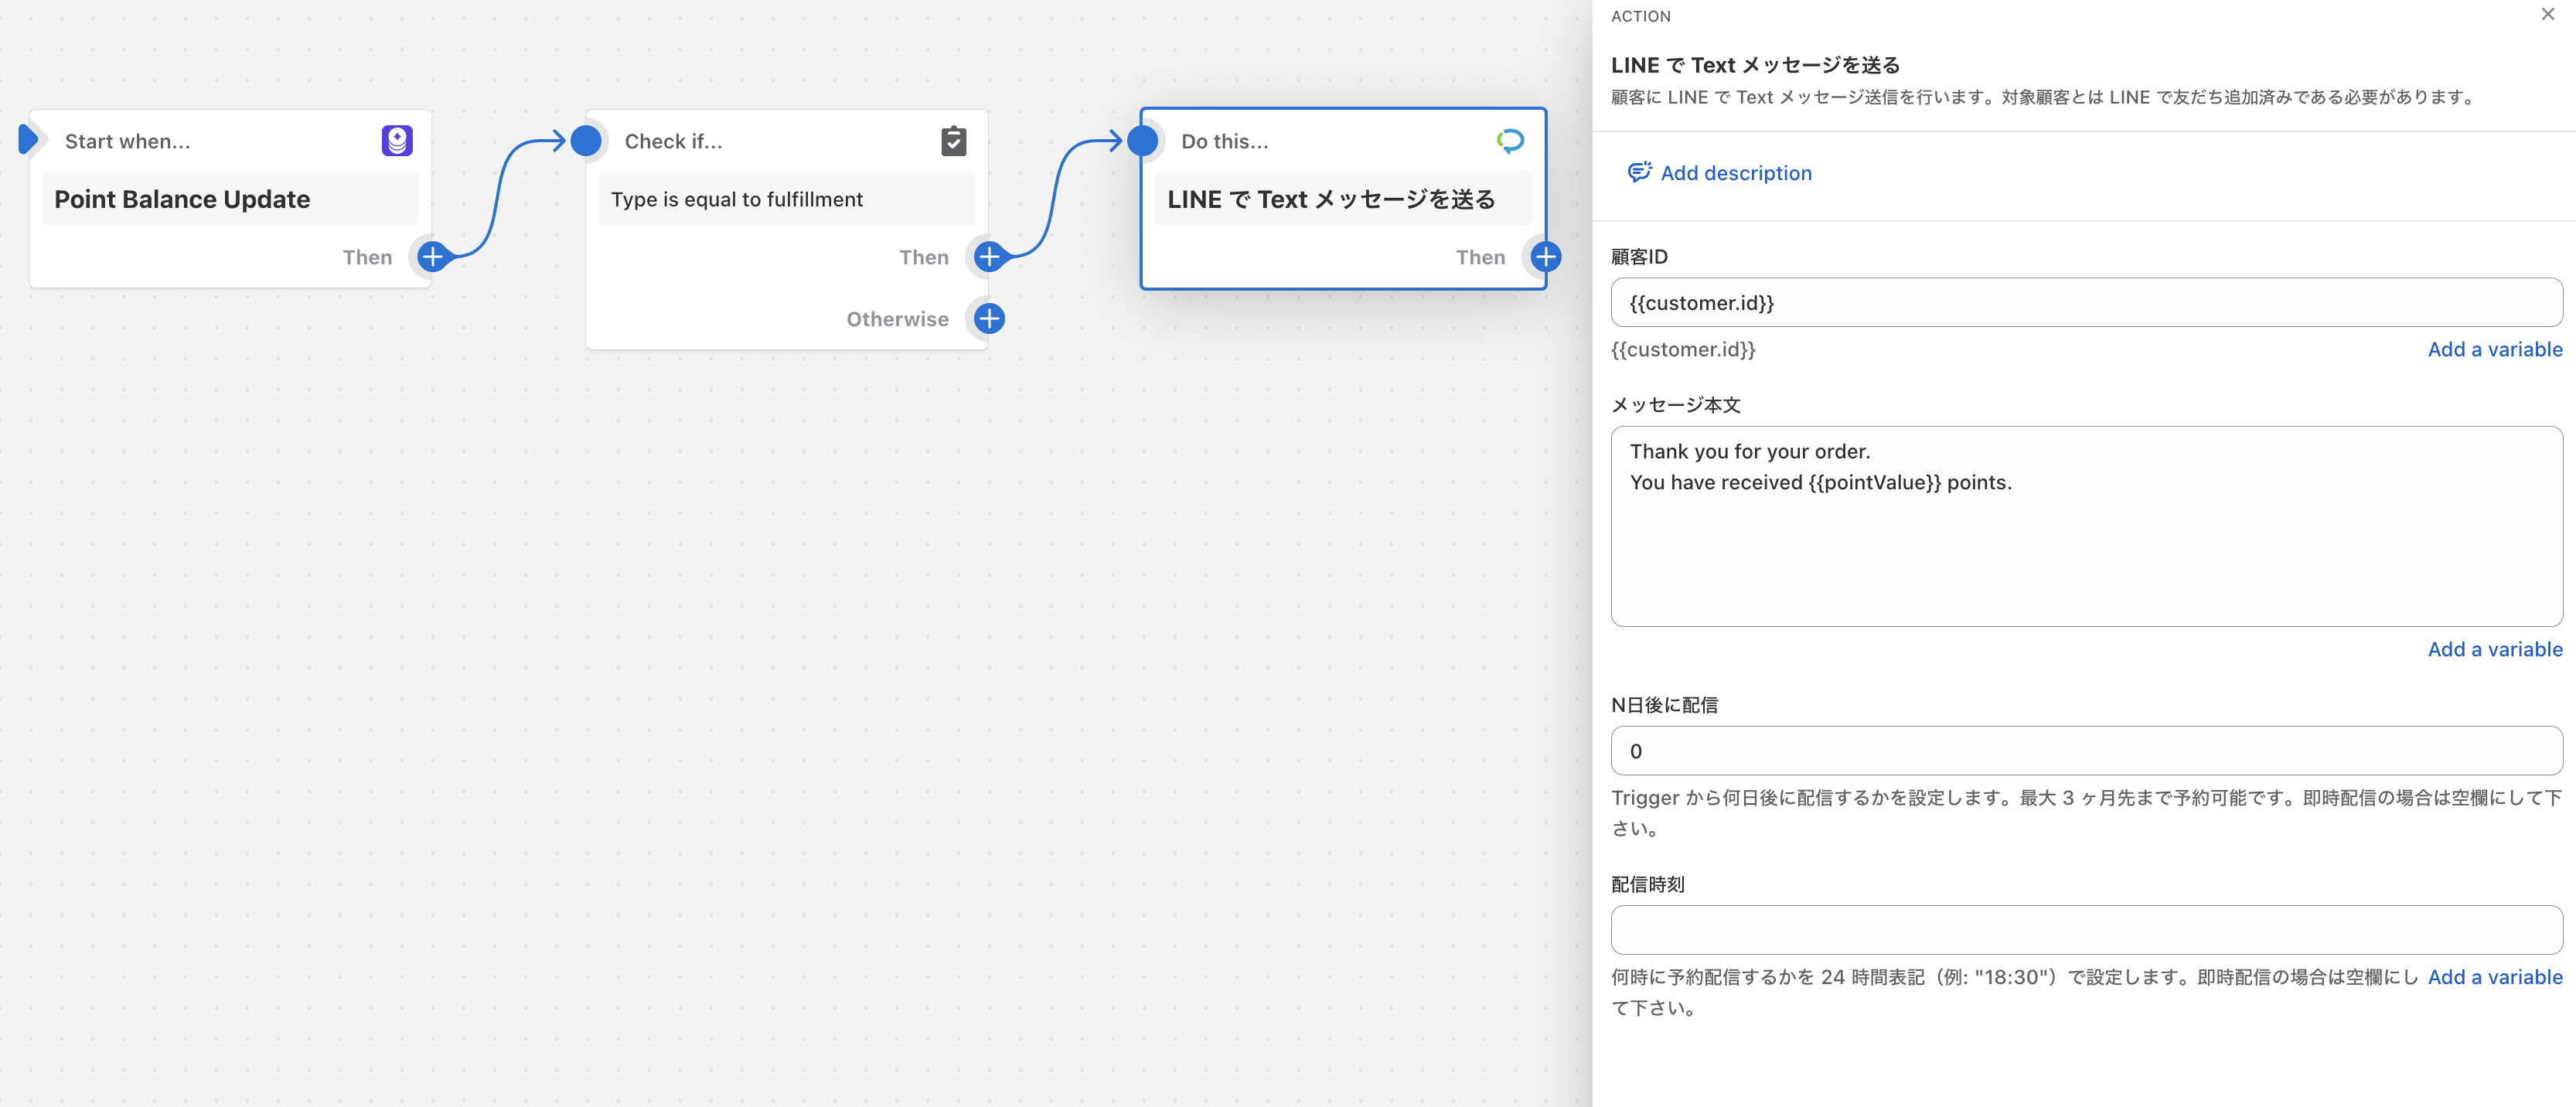2576x1107 pixels.
Task: Select the Point Balance Update trigger
Action: (x=230, y=199)
